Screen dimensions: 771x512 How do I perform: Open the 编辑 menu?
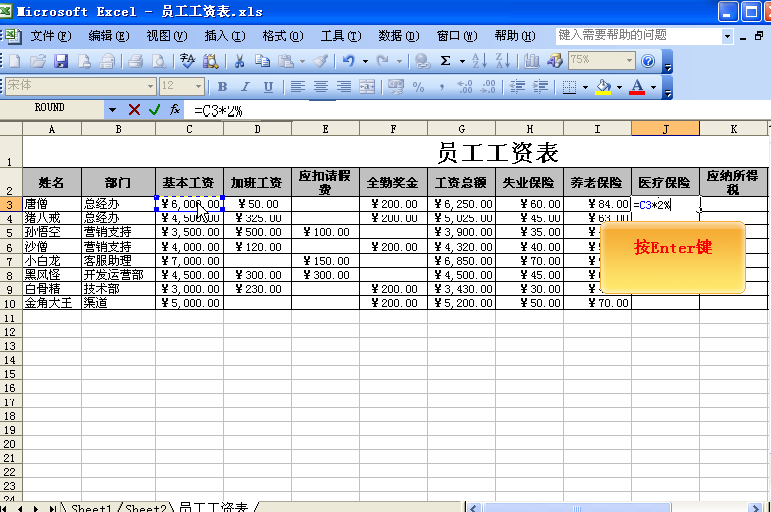109,36
